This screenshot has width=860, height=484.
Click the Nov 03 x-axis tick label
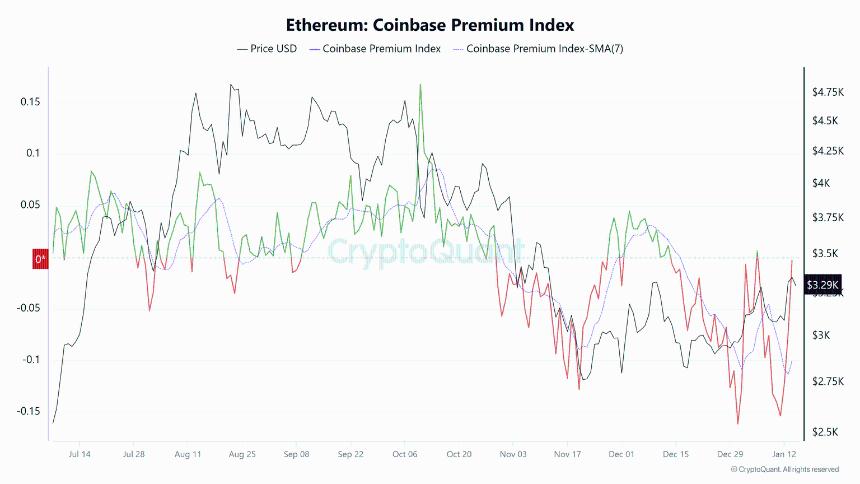point(513,453)
